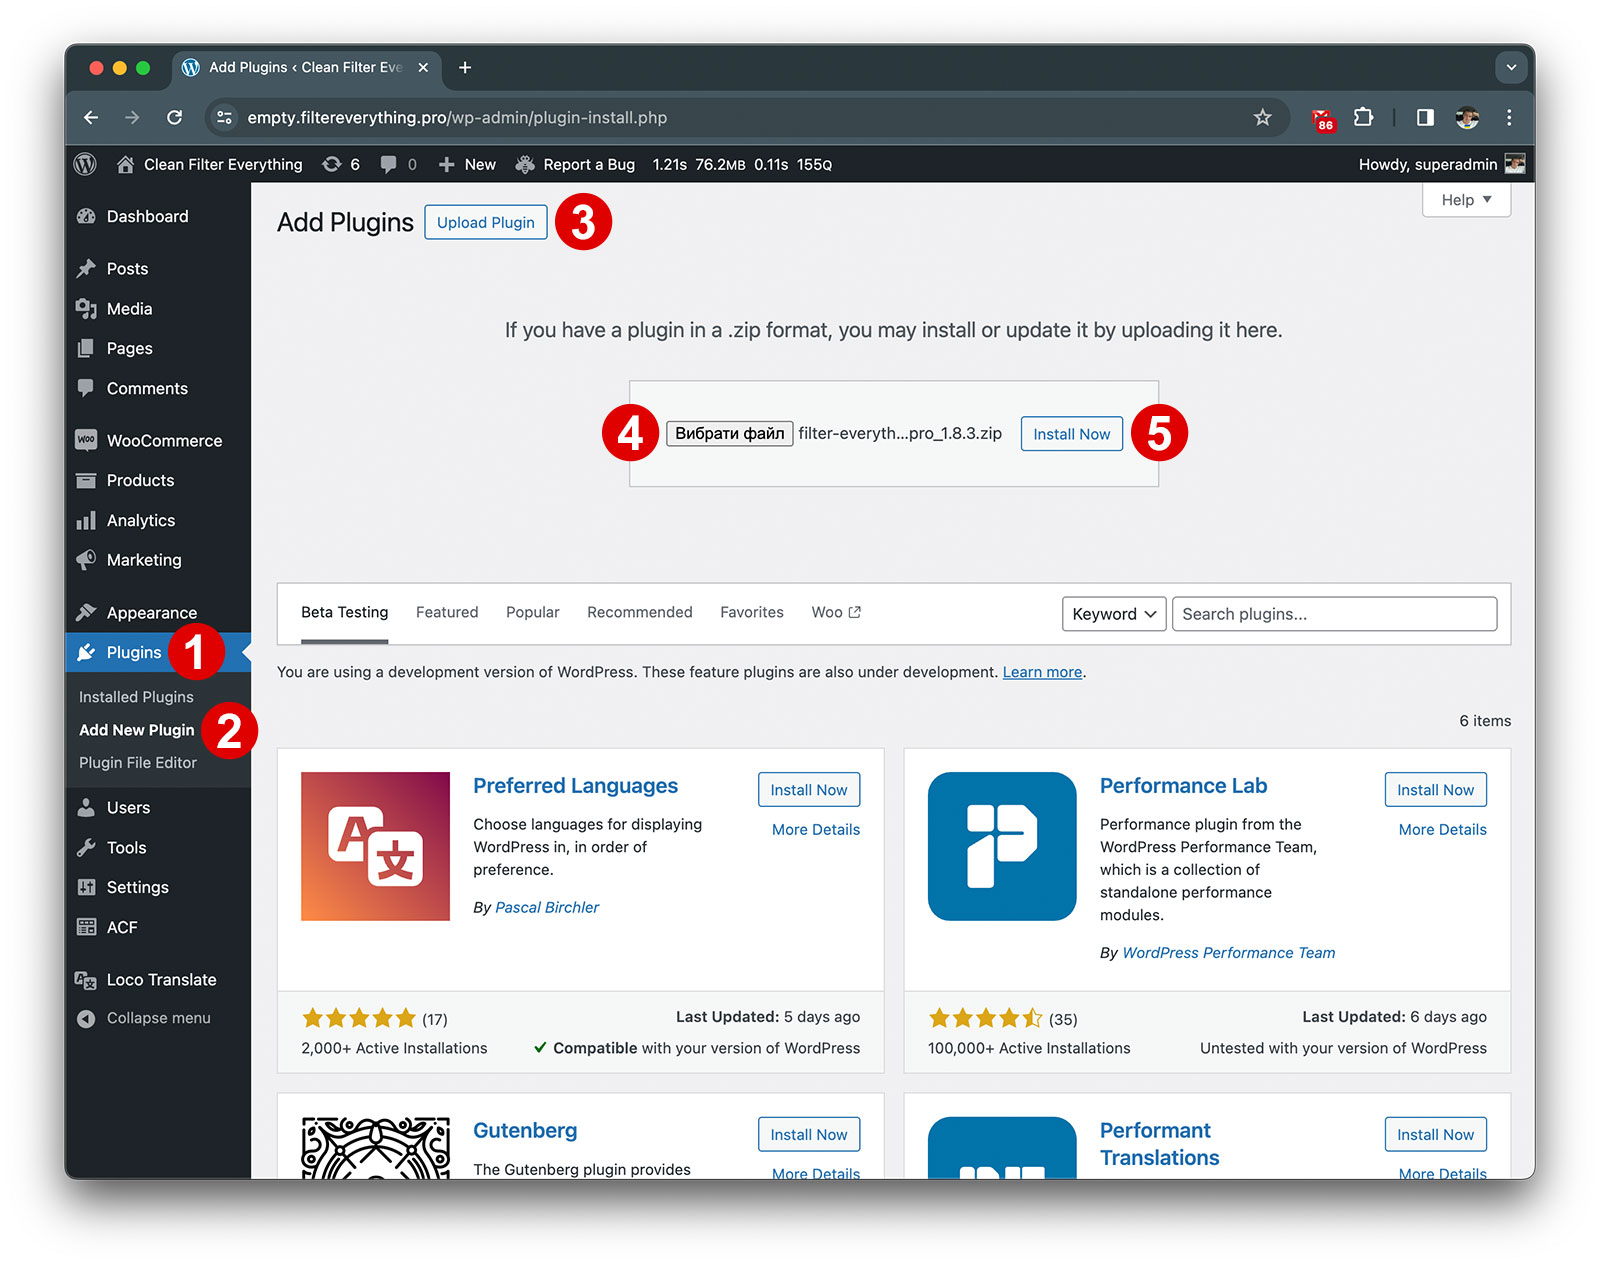The height and width of the screenshot is (1265, 1600).
Task: Click the WordPress logo in admin bar
Action: [x=86, y=164]
